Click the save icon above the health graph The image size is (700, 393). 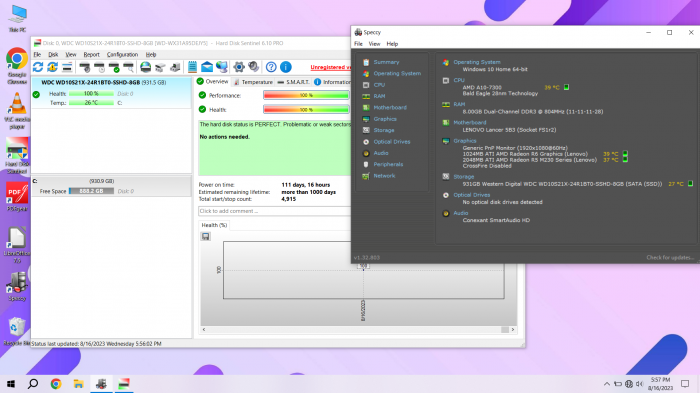205,236
